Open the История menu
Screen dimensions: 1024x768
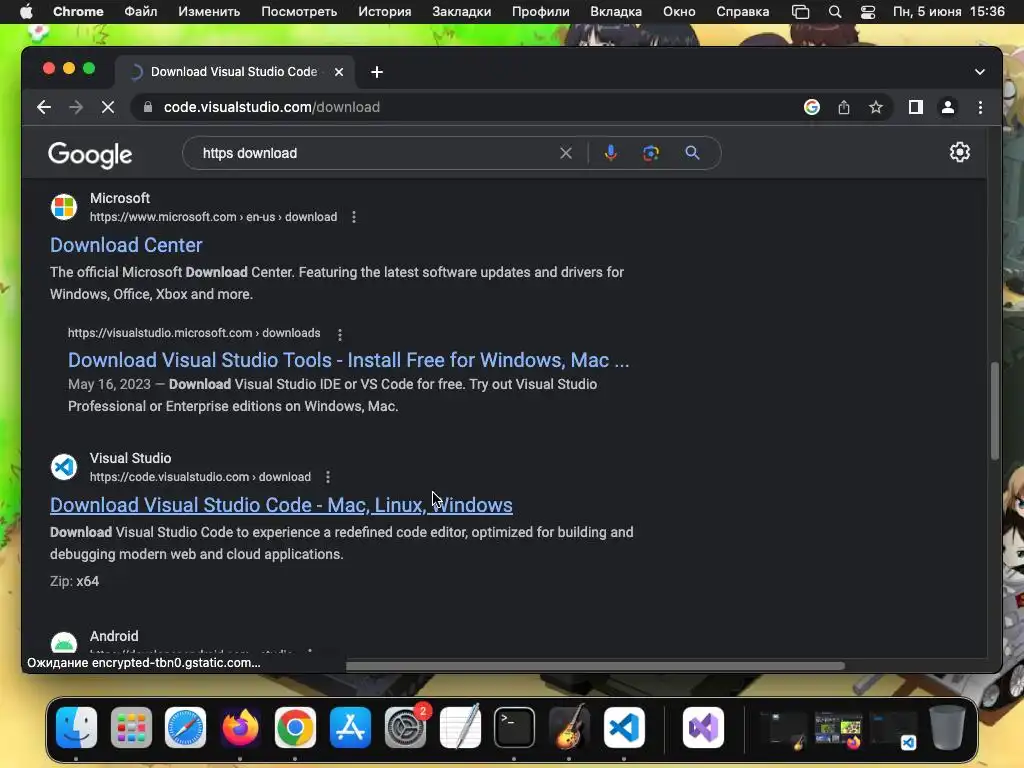click(385, 12)
